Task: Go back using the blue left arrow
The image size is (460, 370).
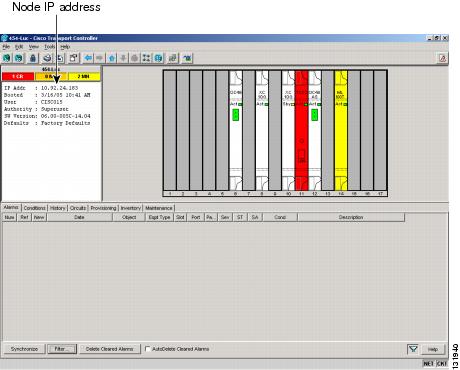Action: [88, 58]
